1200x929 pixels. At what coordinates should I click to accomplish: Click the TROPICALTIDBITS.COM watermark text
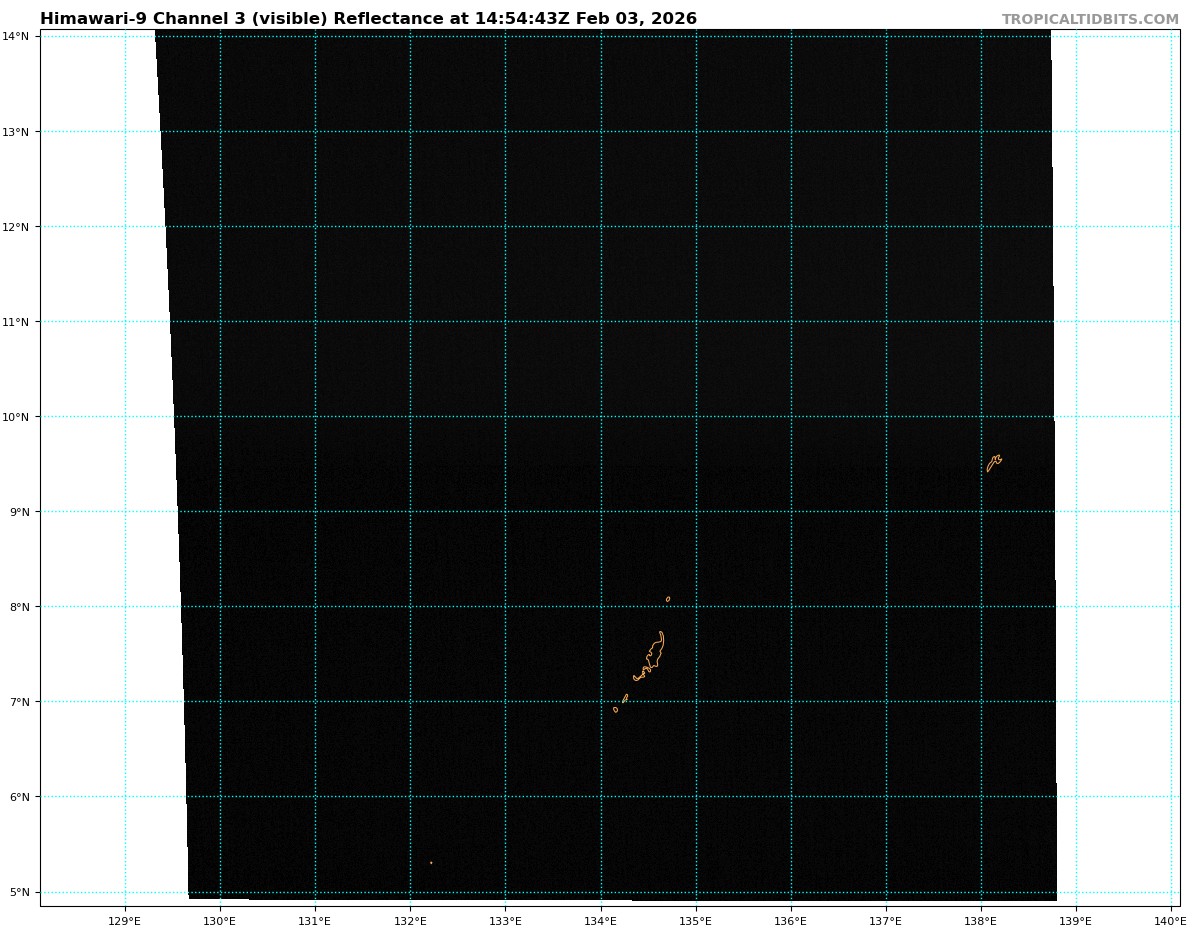pyautogui.click(x=1090, y=20)
